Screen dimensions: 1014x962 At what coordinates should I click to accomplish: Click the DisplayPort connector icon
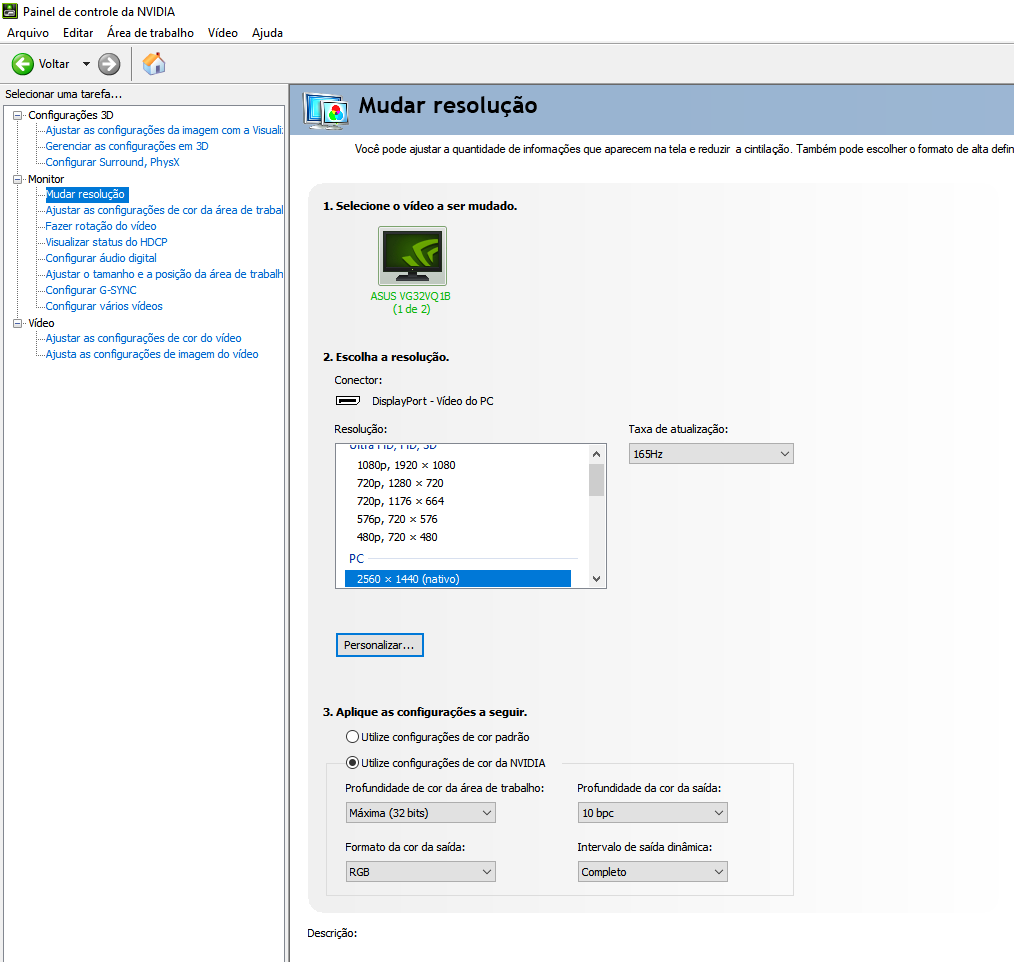click(348, 401)
